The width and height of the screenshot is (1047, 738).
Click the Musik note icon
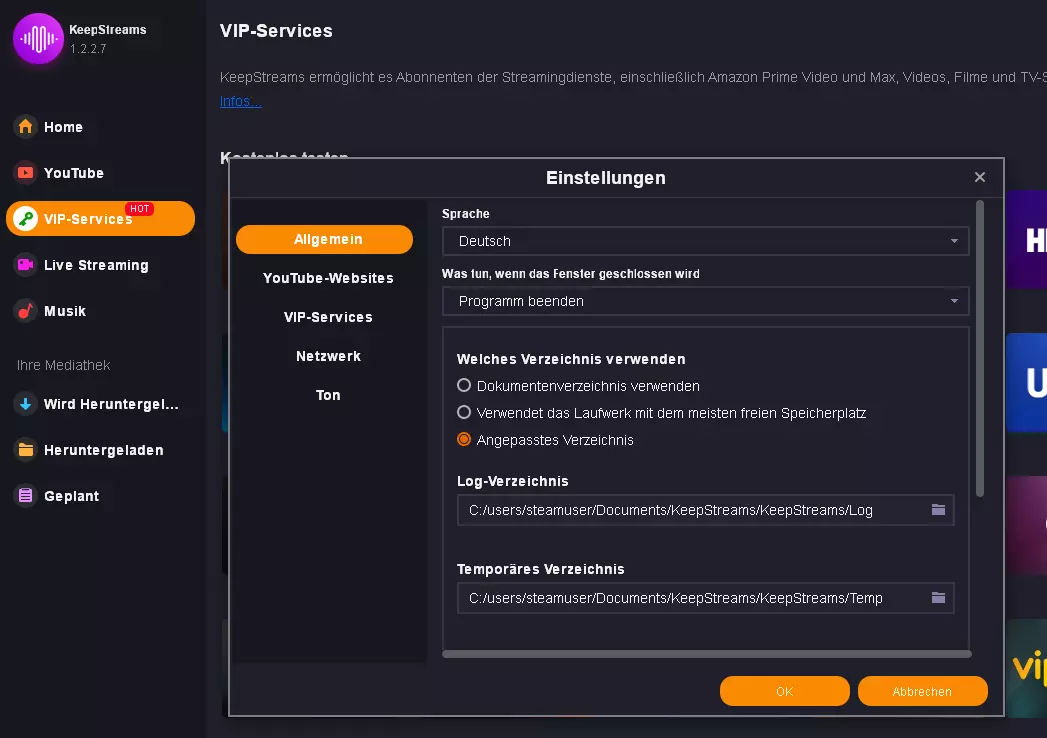pos(25,311)
